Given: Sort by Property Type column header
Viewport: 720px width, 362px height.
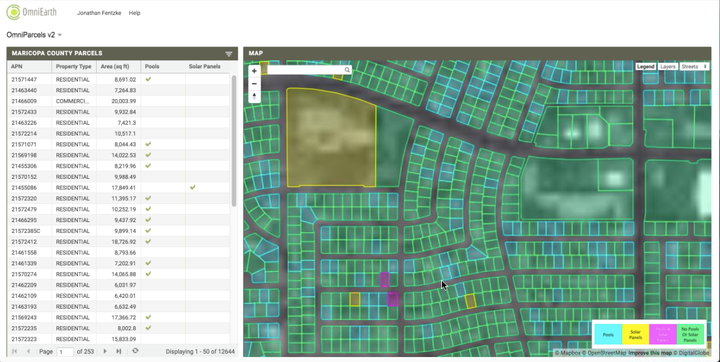Looking at the screenshot, I should [74, 67].
